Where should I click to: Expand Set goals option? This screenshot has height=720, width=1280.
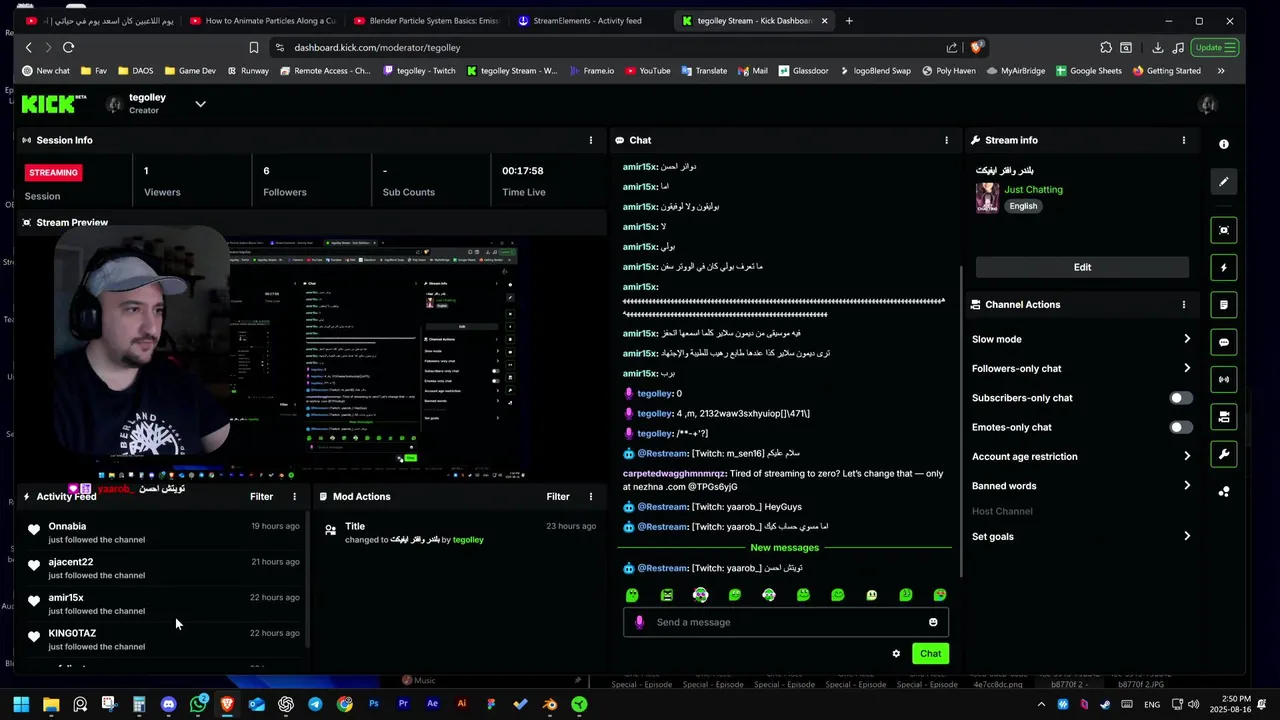1187,536
